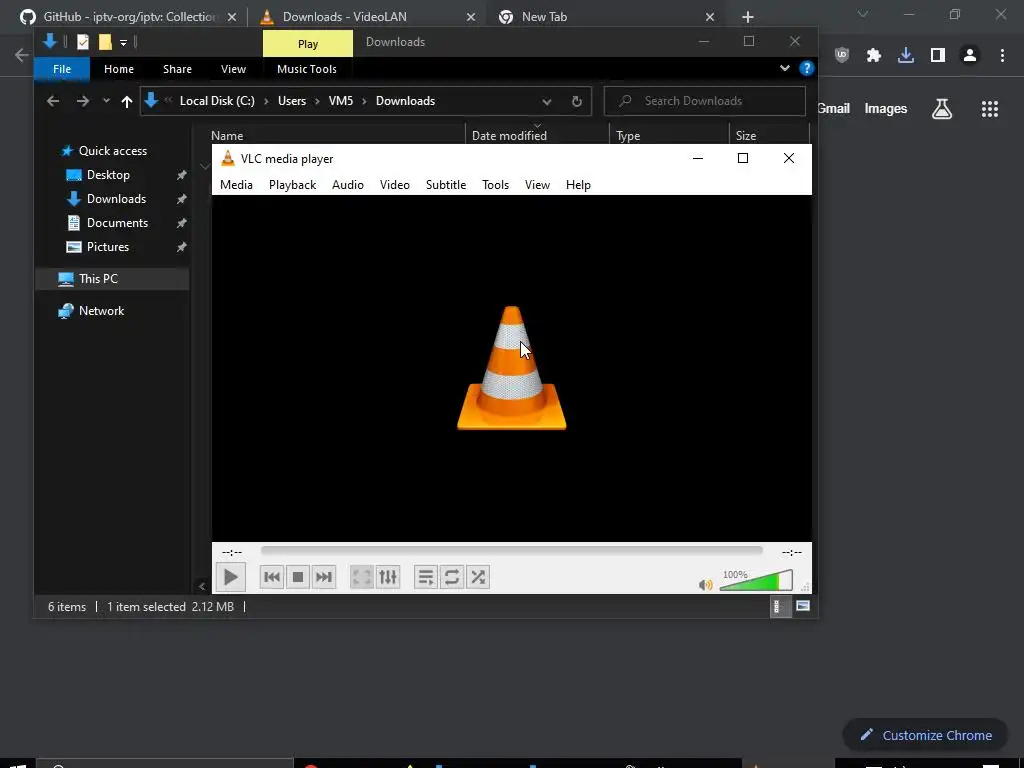Open the Chrome extensions puzzle icon

[873, 56]
